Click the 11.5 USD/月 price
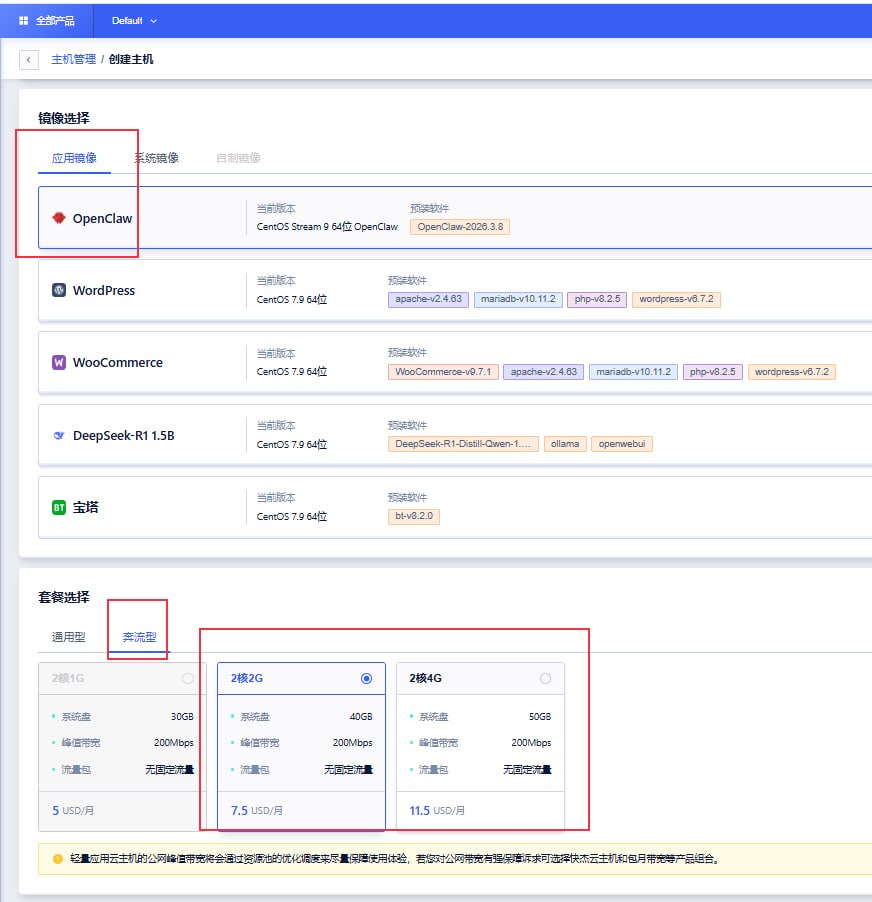Viewport: 872px width, 902px height. click(437, 811)
